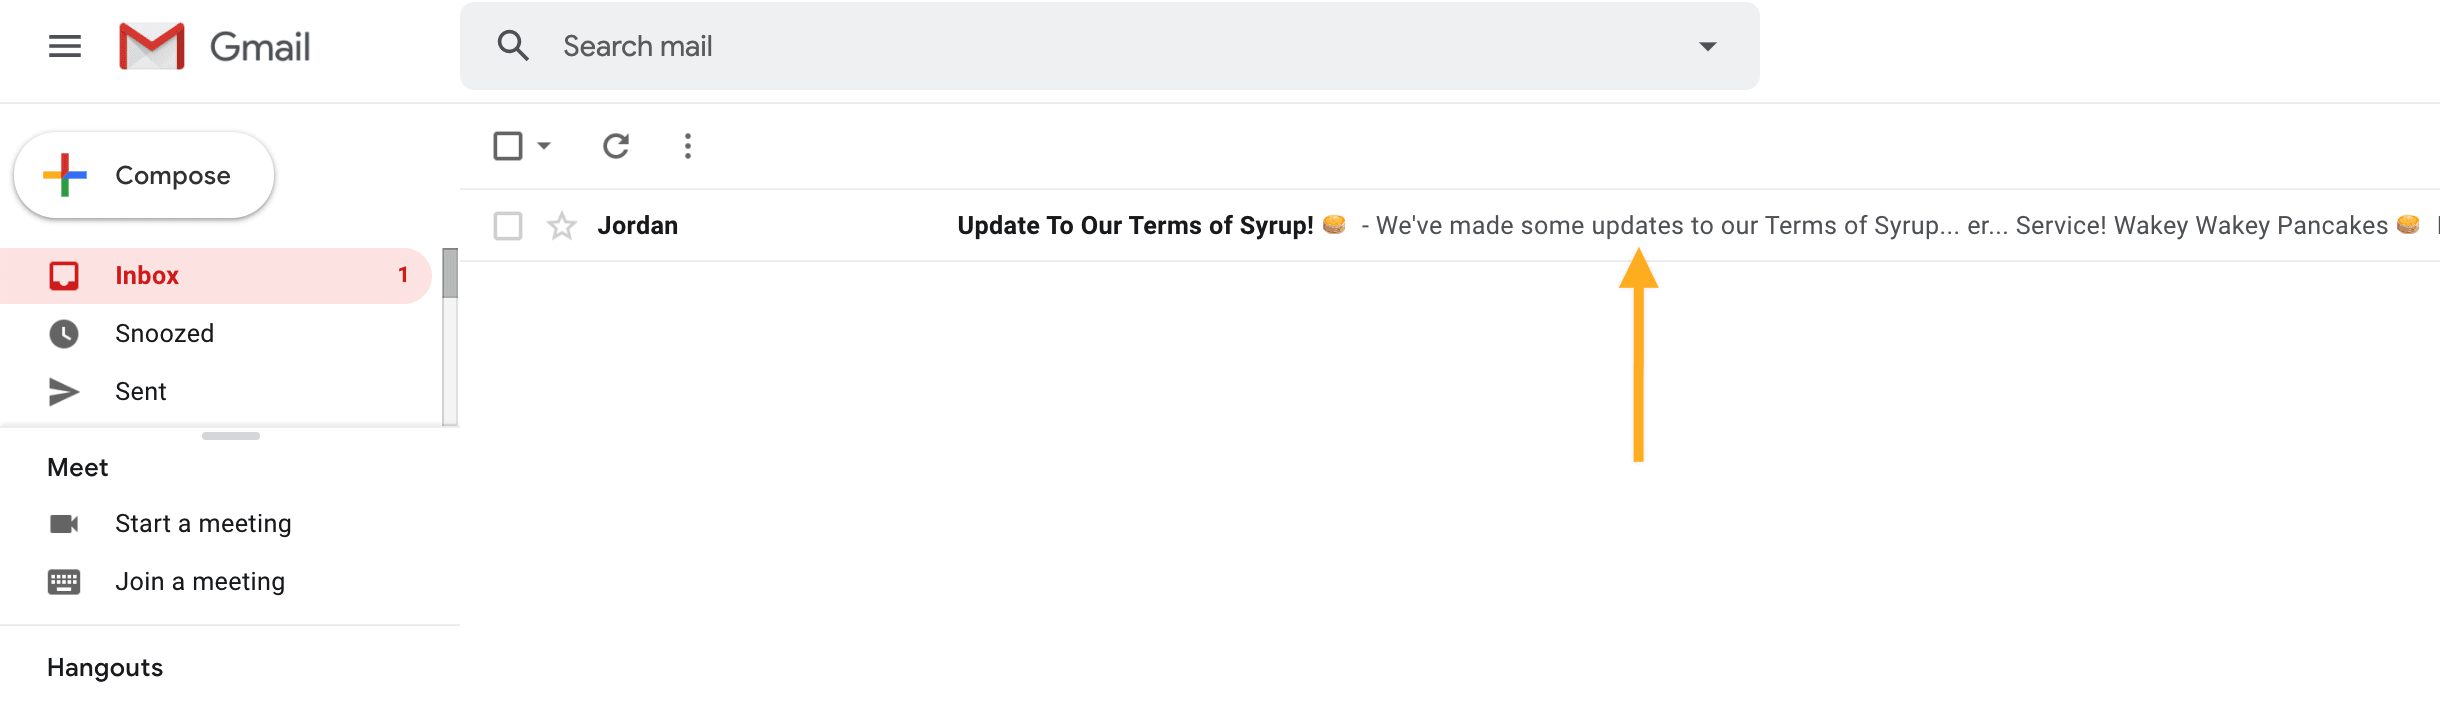This screenshot has height=702, width=2440.
Task: Click the Snoozed clock icon
Action: coord(64,334)
